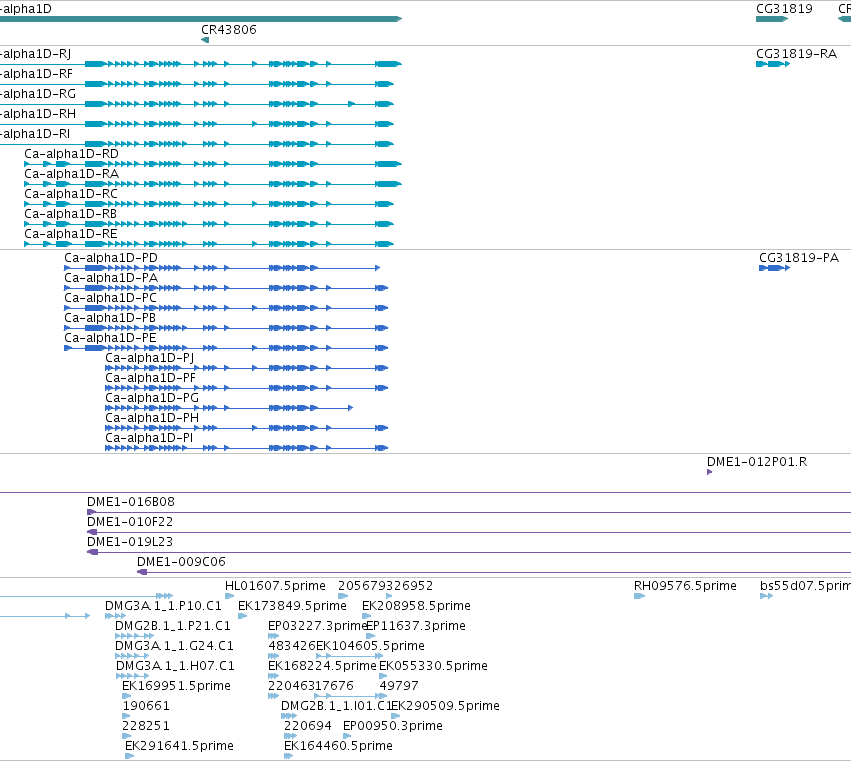Viewport: 851px width, 761px height.
Task: Click the EK104605.5prime EST label
Action: click(x=370, y=646)
